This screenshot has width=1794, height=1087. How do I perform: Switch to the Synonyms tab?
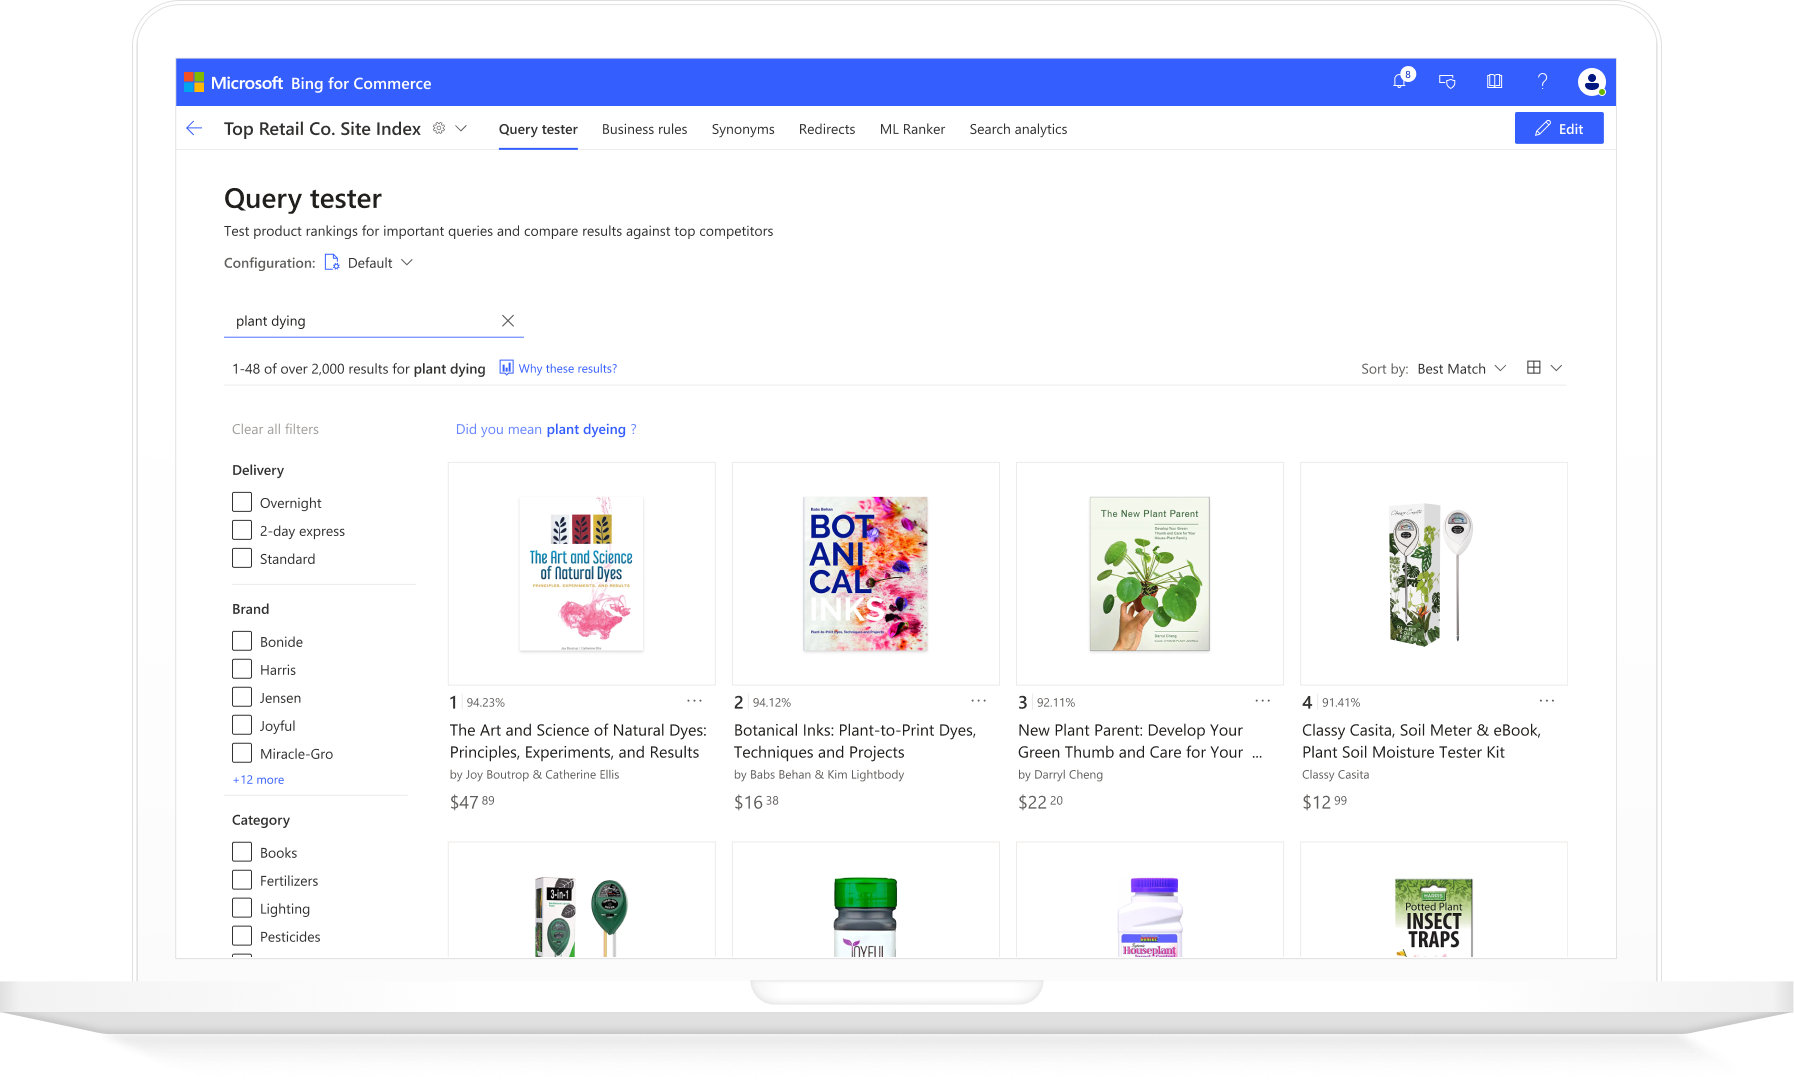click(x=743, y=129)
